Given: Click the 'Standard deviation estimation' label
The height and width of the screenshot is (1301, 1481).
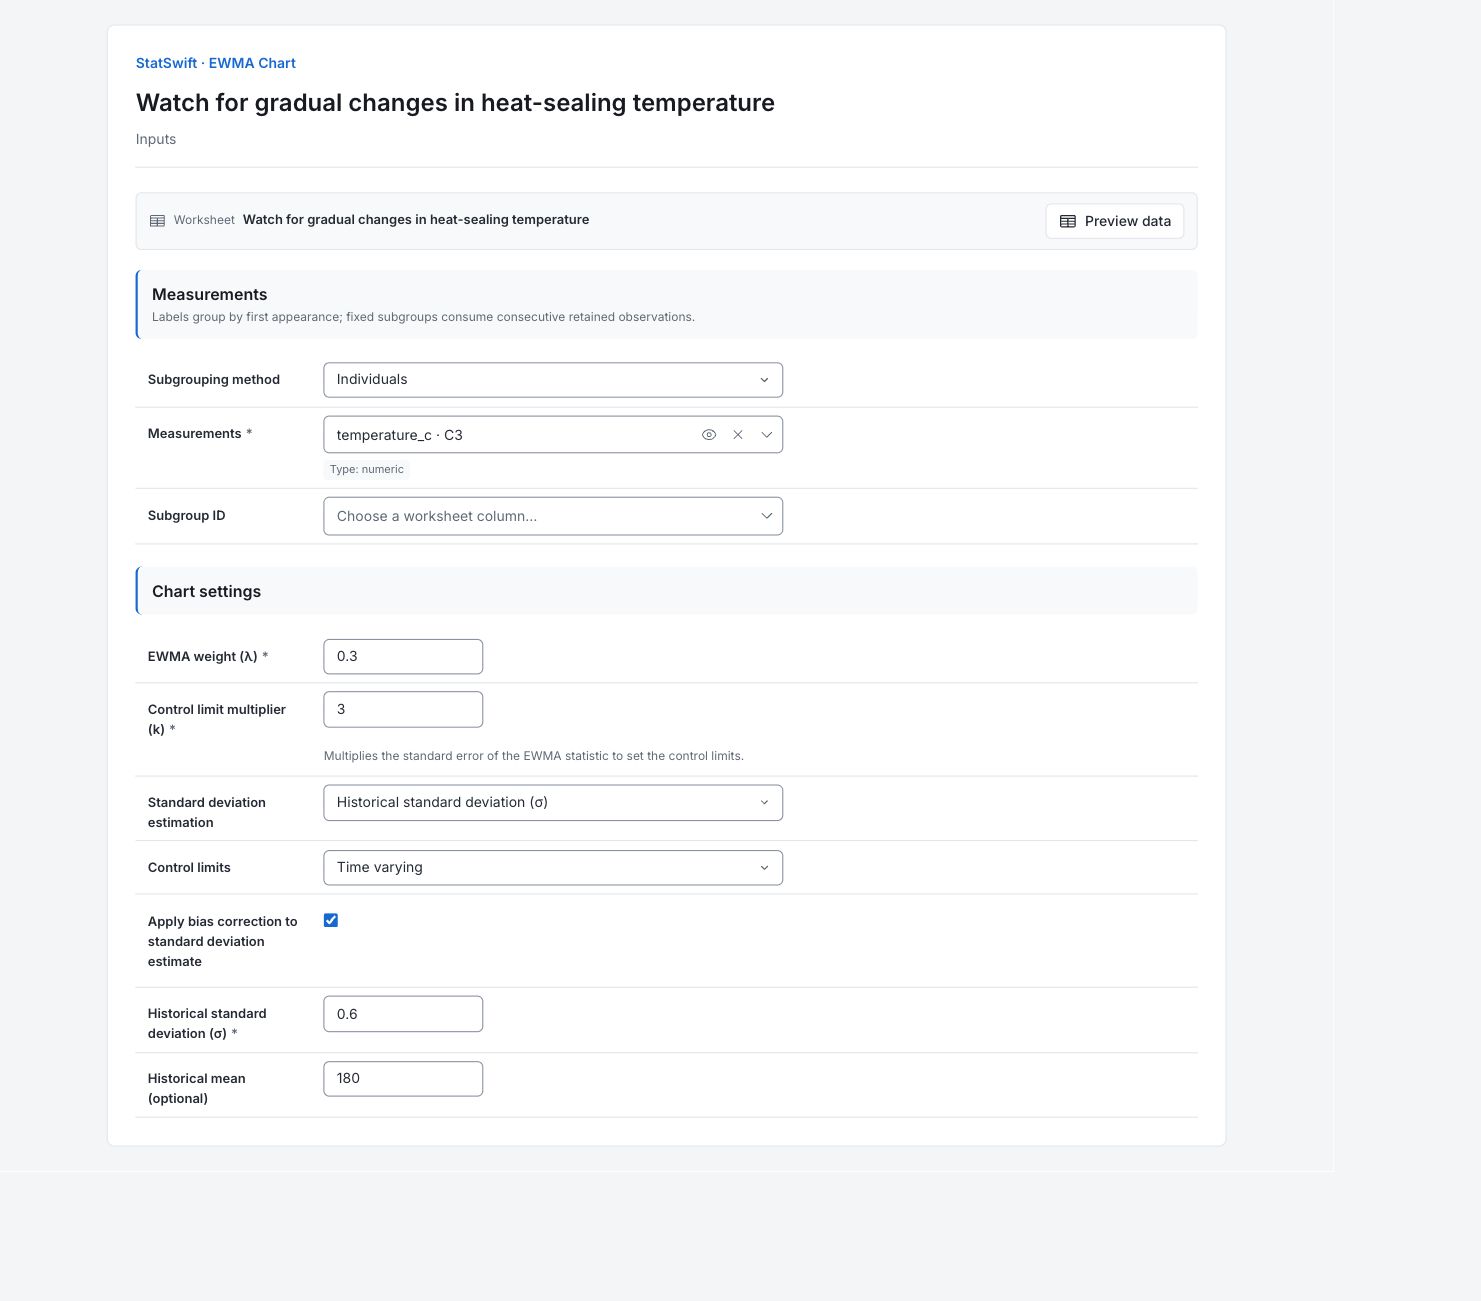Looking at the screenshot, I should (x=207, y=813).
